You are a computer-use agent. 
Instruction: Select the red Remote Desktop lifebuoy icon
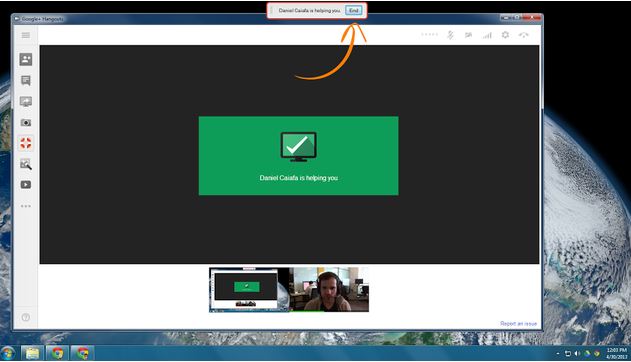click(26, 143)
